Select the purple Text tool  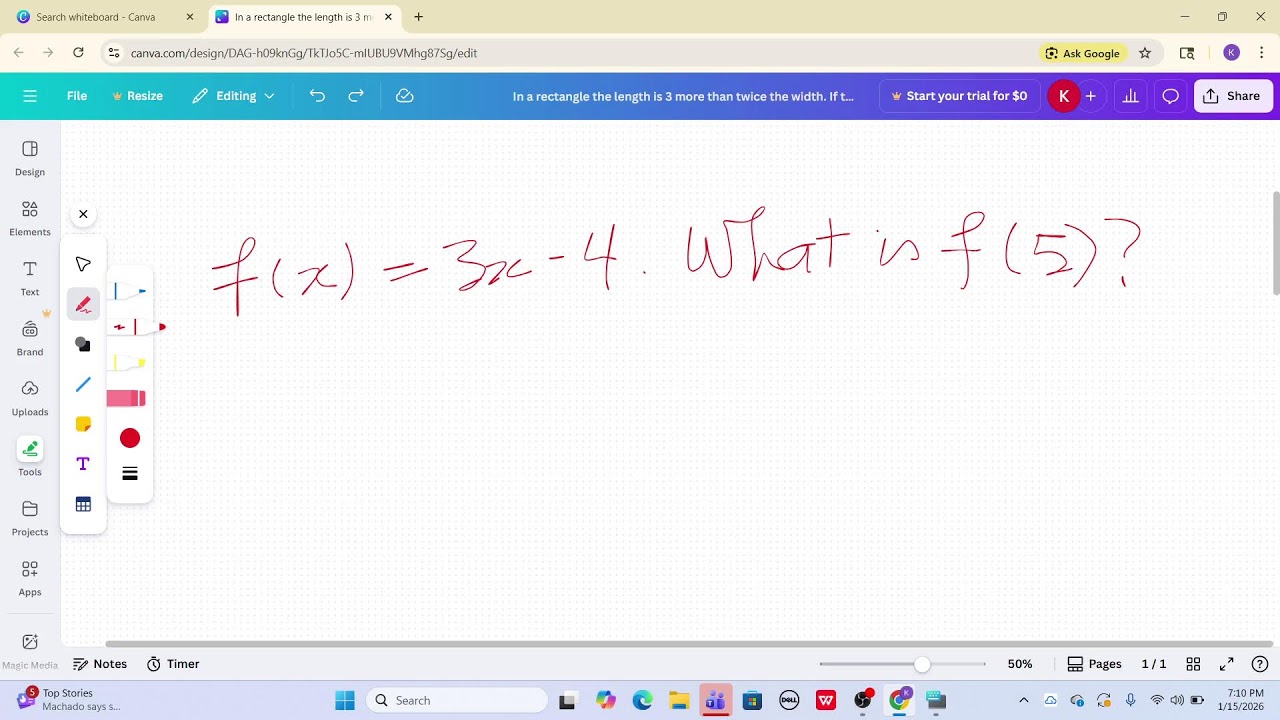(83, 464)
